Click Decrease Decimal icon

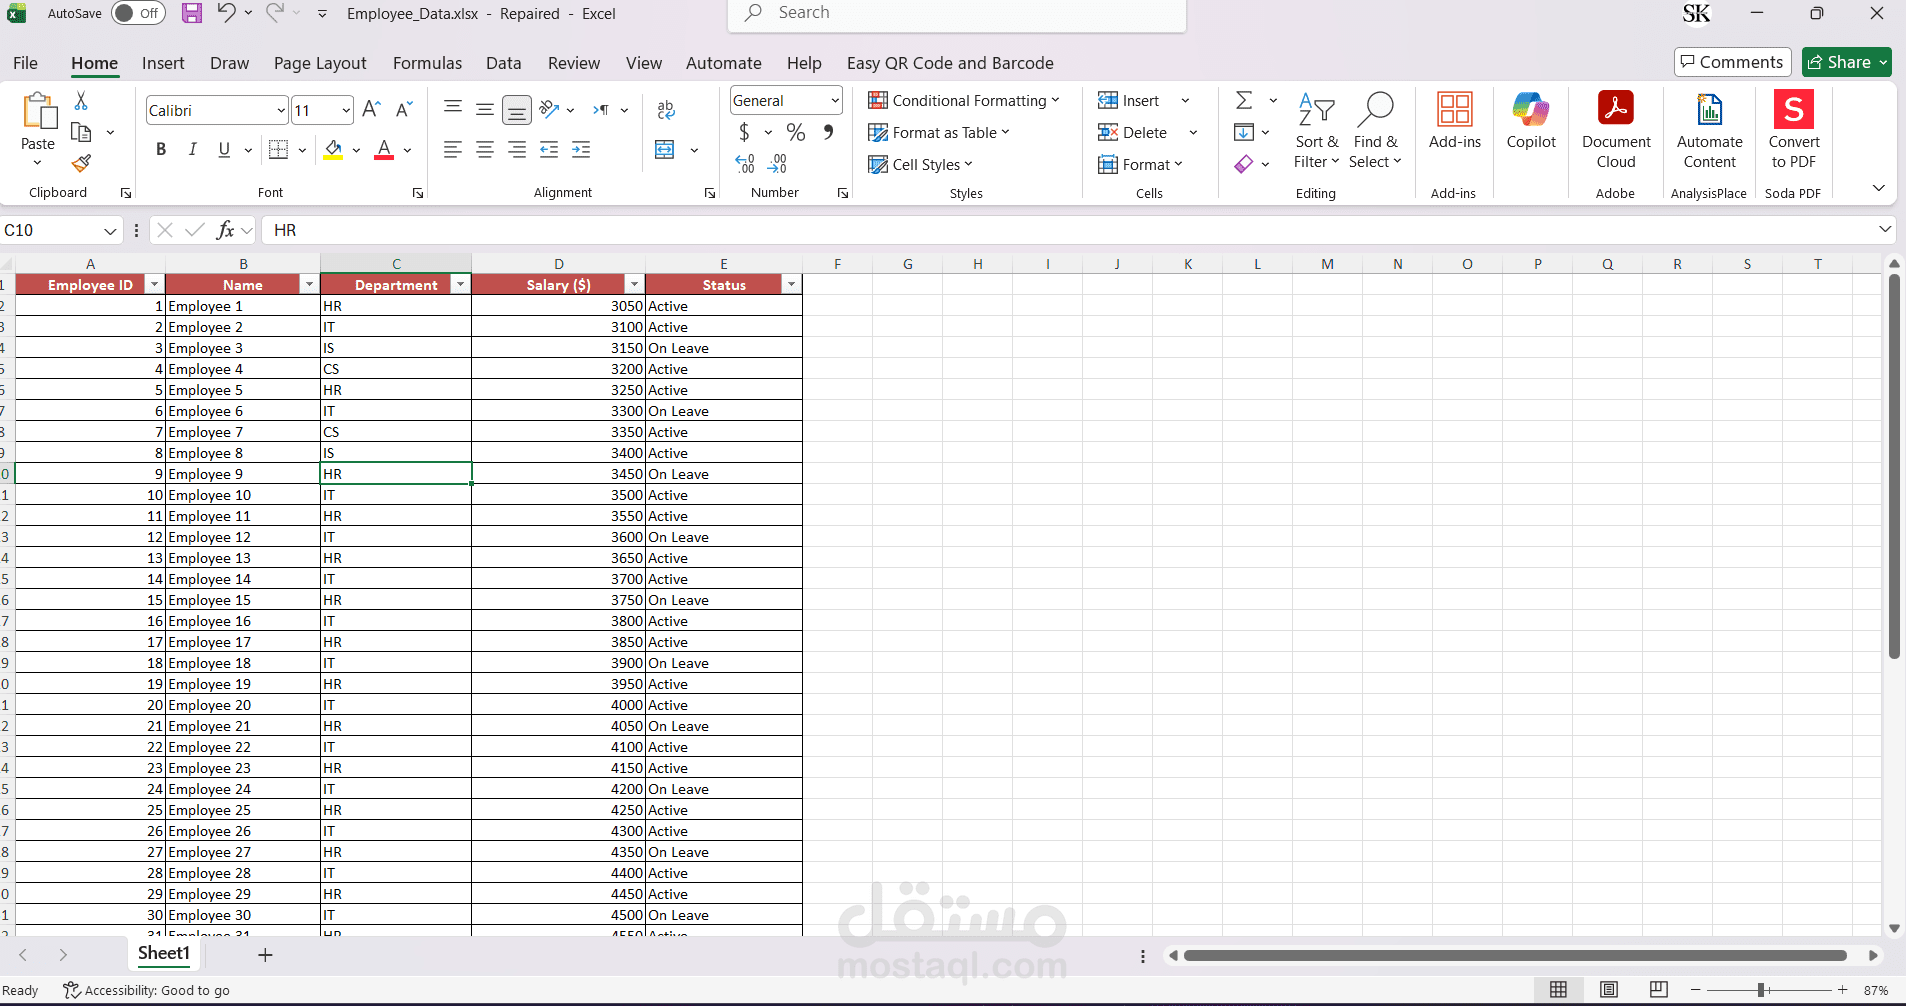[777, 163]
